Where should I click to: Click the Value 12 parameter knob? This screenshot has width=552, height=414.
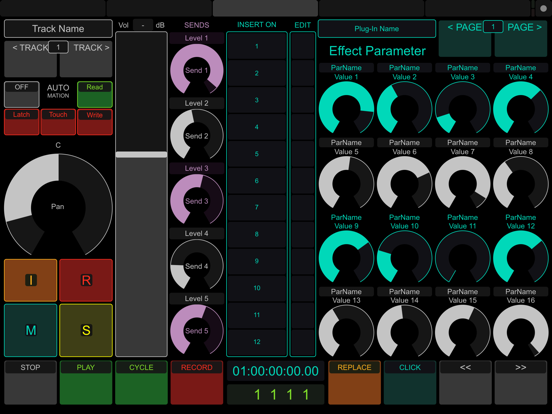point(521,258)
